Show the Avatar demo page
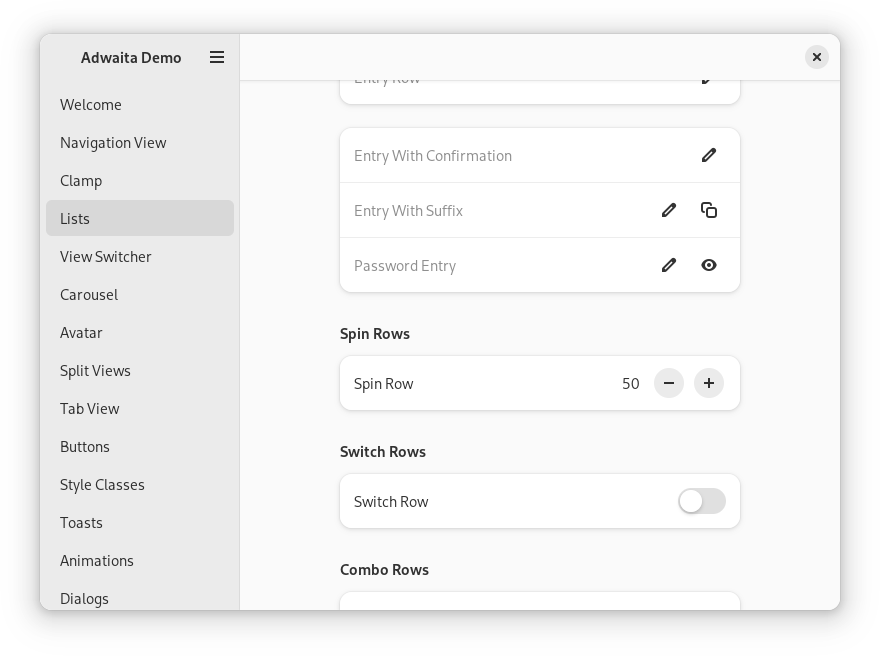Image resolution: width=880 pixels, height=656 pixels. tap(140, 333)
